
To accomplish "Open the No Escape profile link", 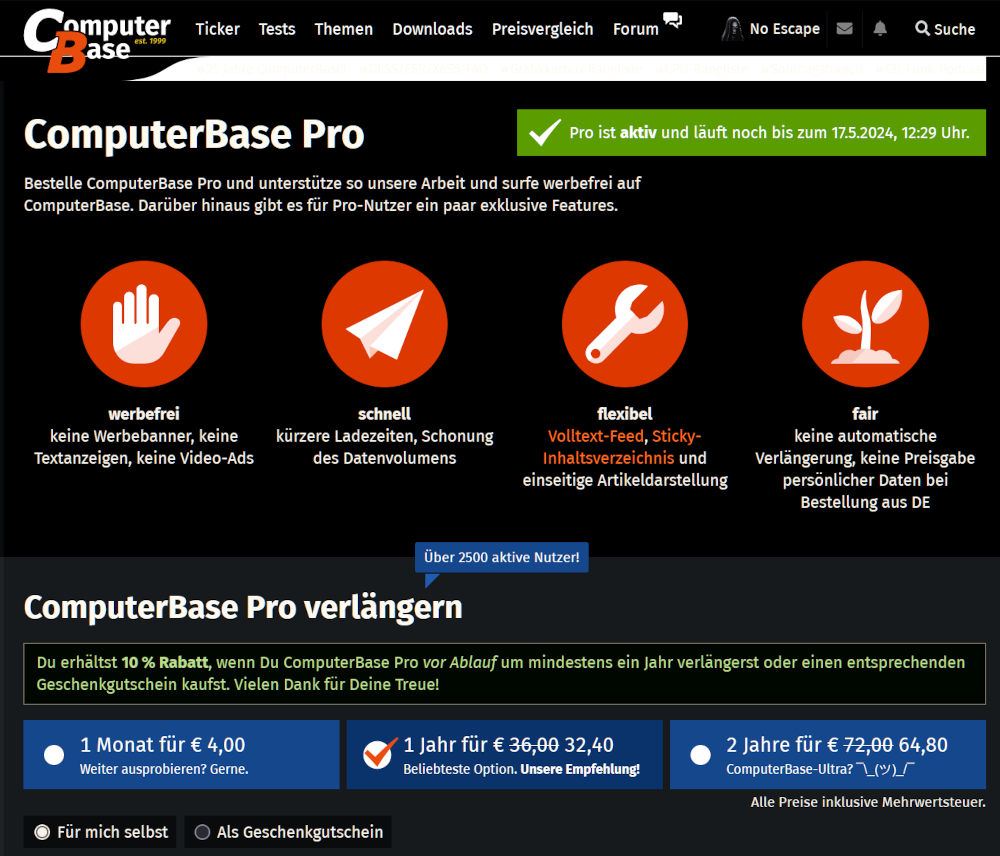I will 784,29.
